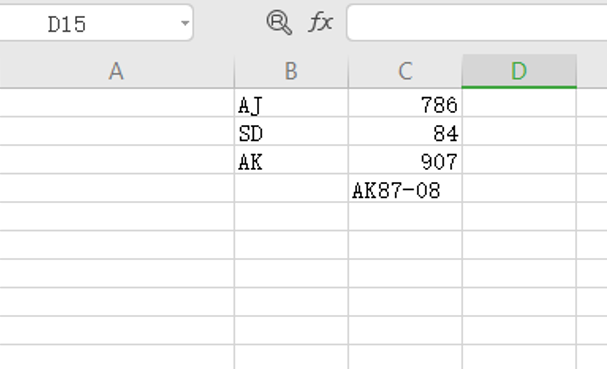
Task: Select cell containing SD
Action: (x=291, y=131)
